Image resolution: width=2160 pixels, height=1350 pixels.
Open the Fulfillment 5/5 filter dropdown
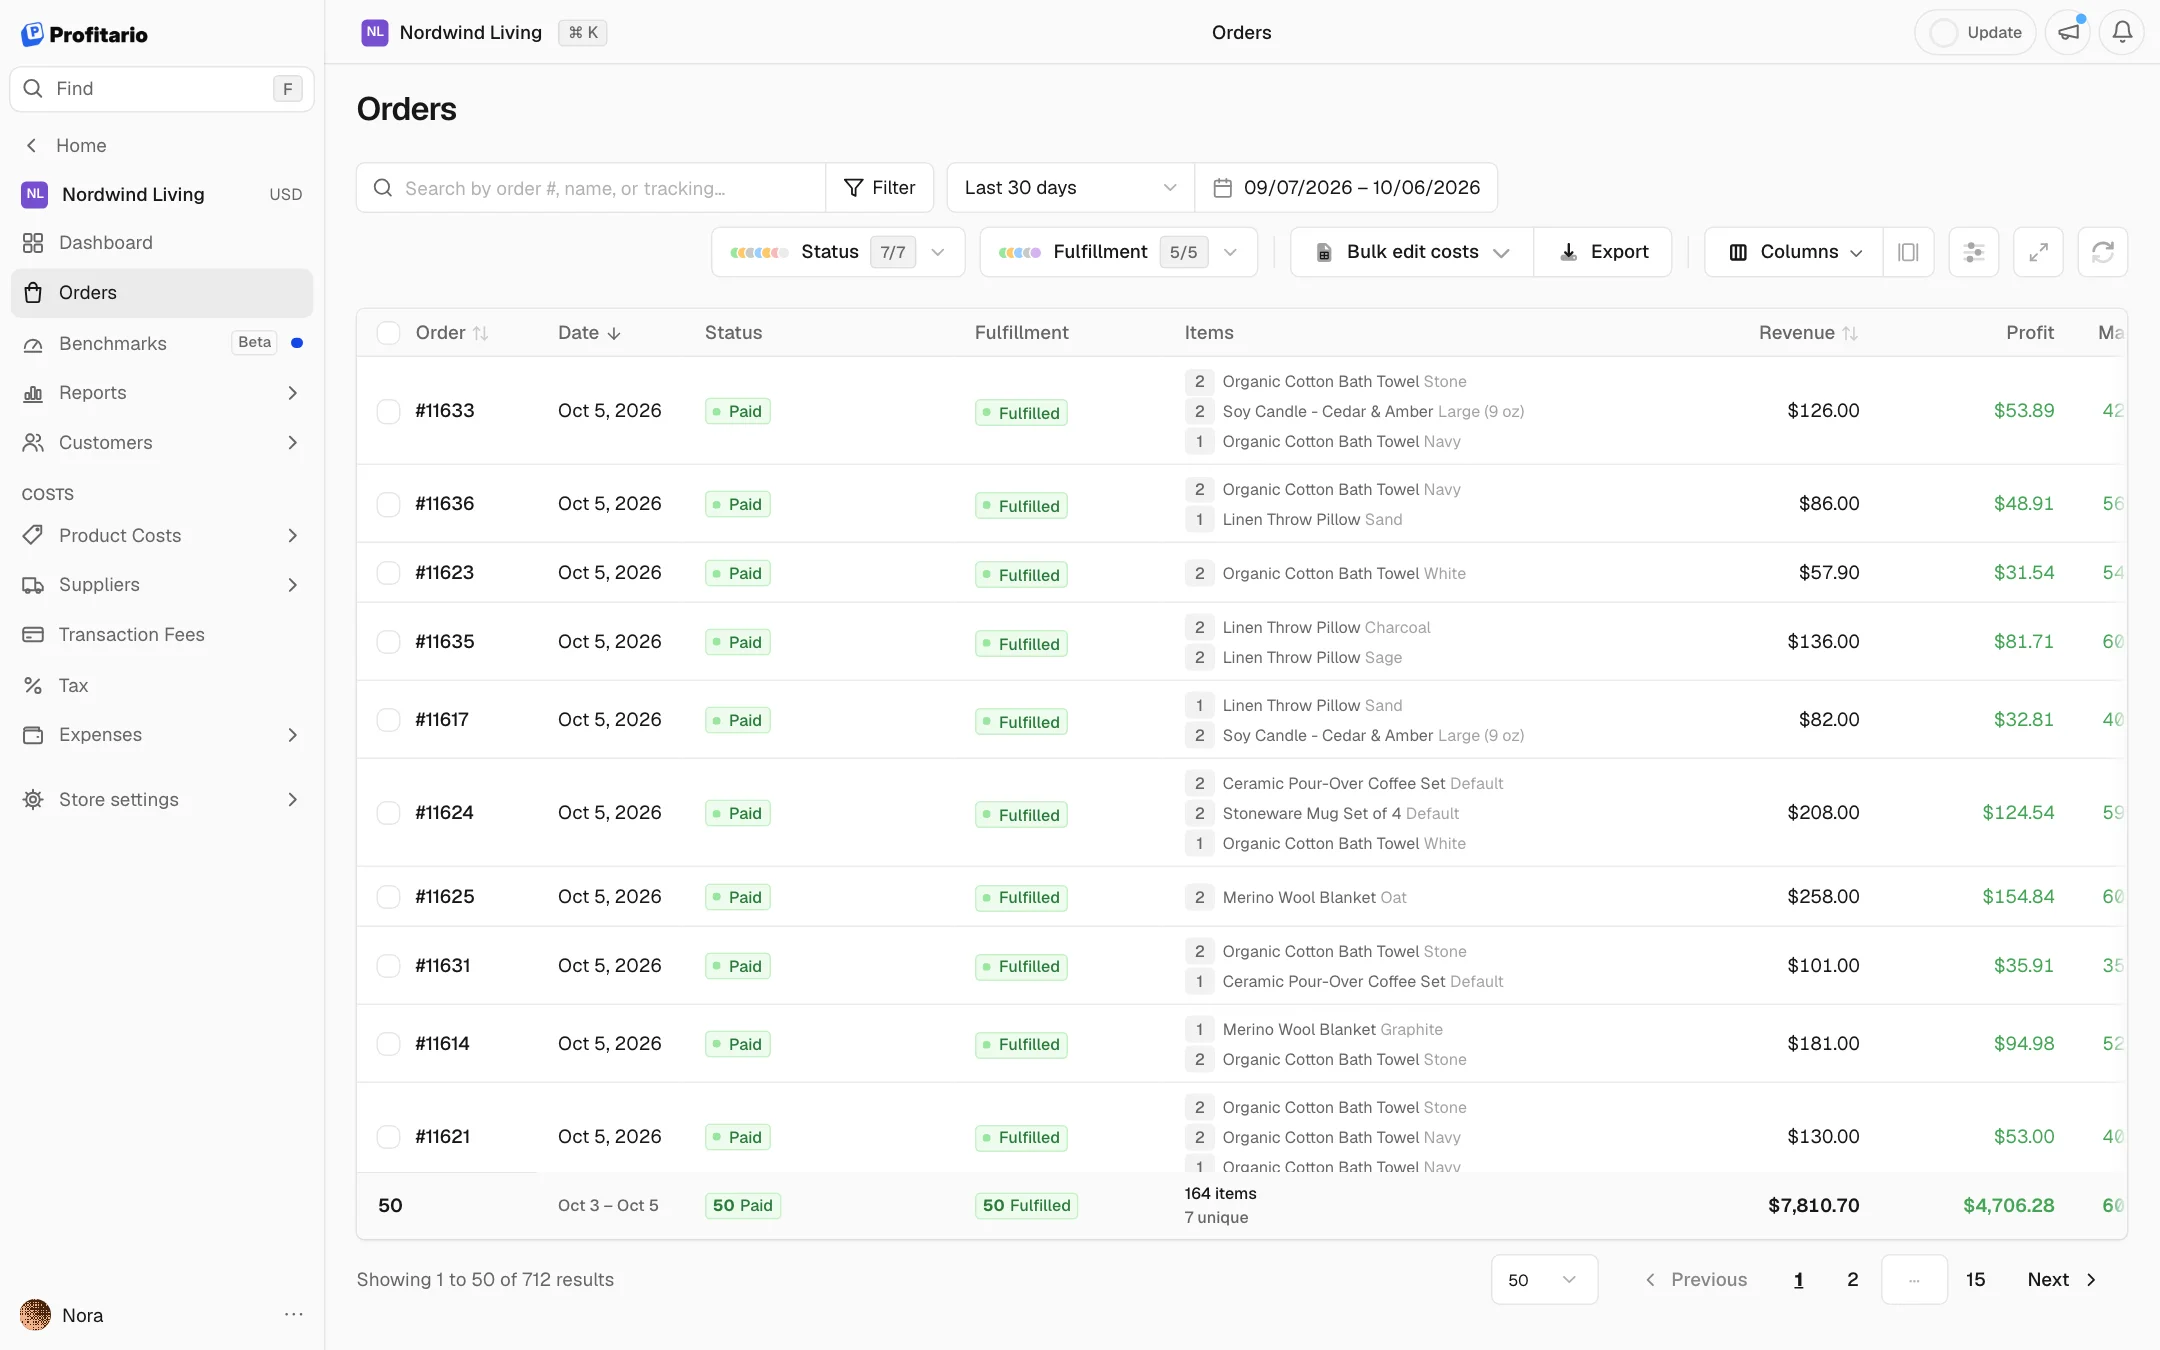coord(1118,252)
